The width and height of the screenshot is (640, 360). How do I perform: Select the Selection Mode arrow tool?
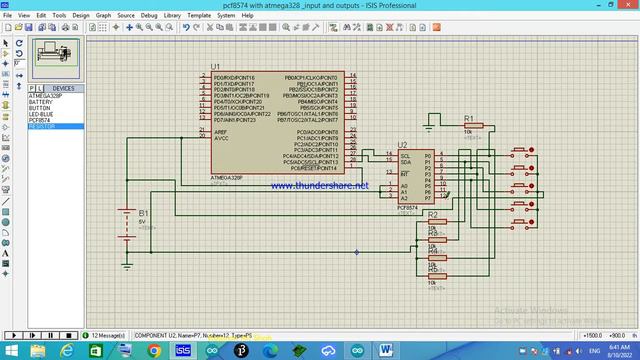coord(5,43)
